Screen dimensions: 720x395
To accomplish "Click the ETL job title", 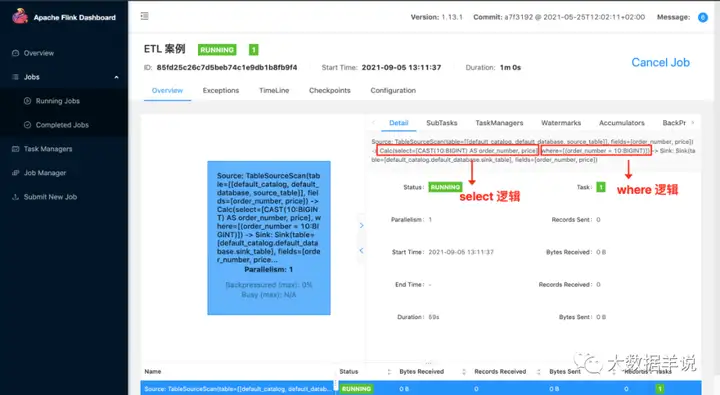I will (164, 49).
